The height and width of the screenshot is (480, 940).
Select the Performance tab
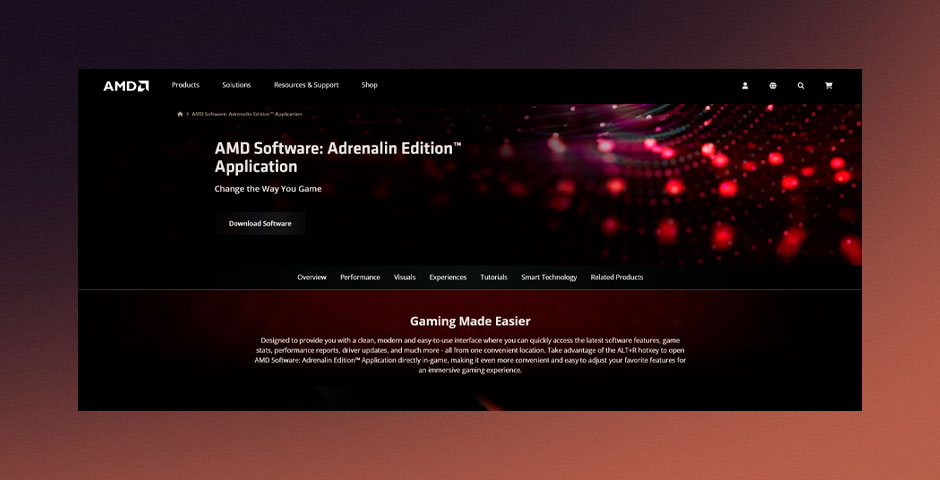click(x=360, y=277)
